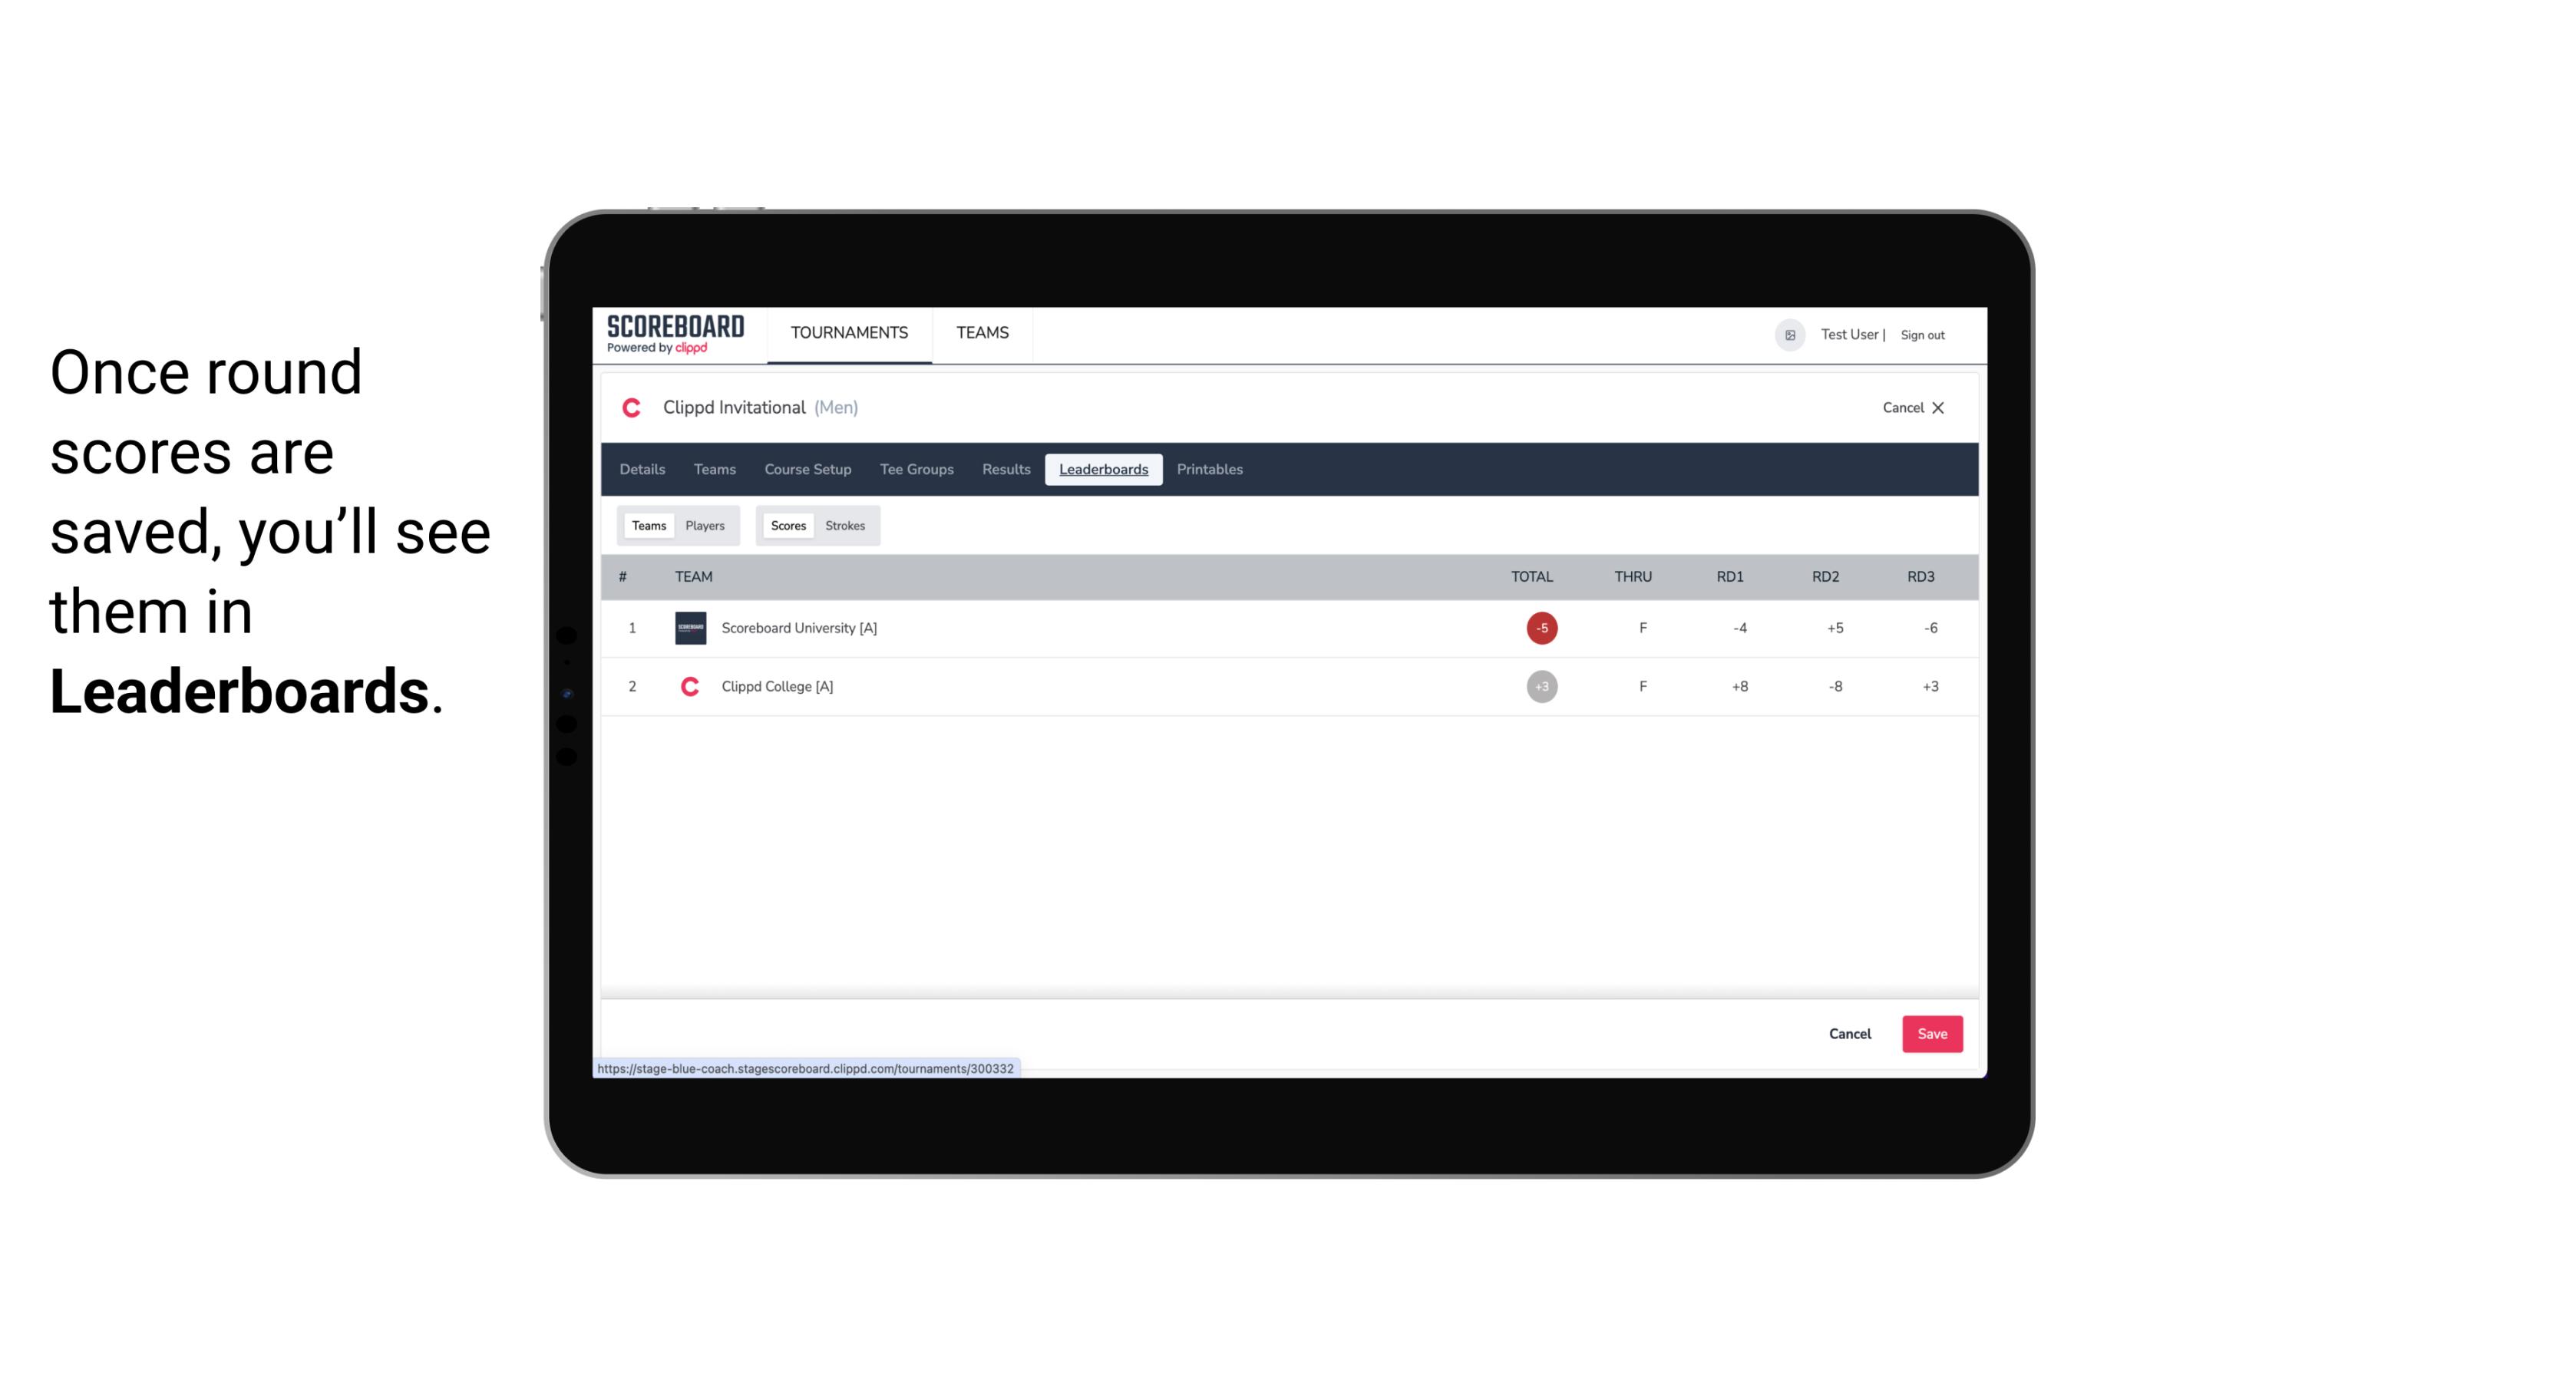Click the Scoreboard logo icon
Viewport: 2576px width, 1386px height.
point(674,335)
